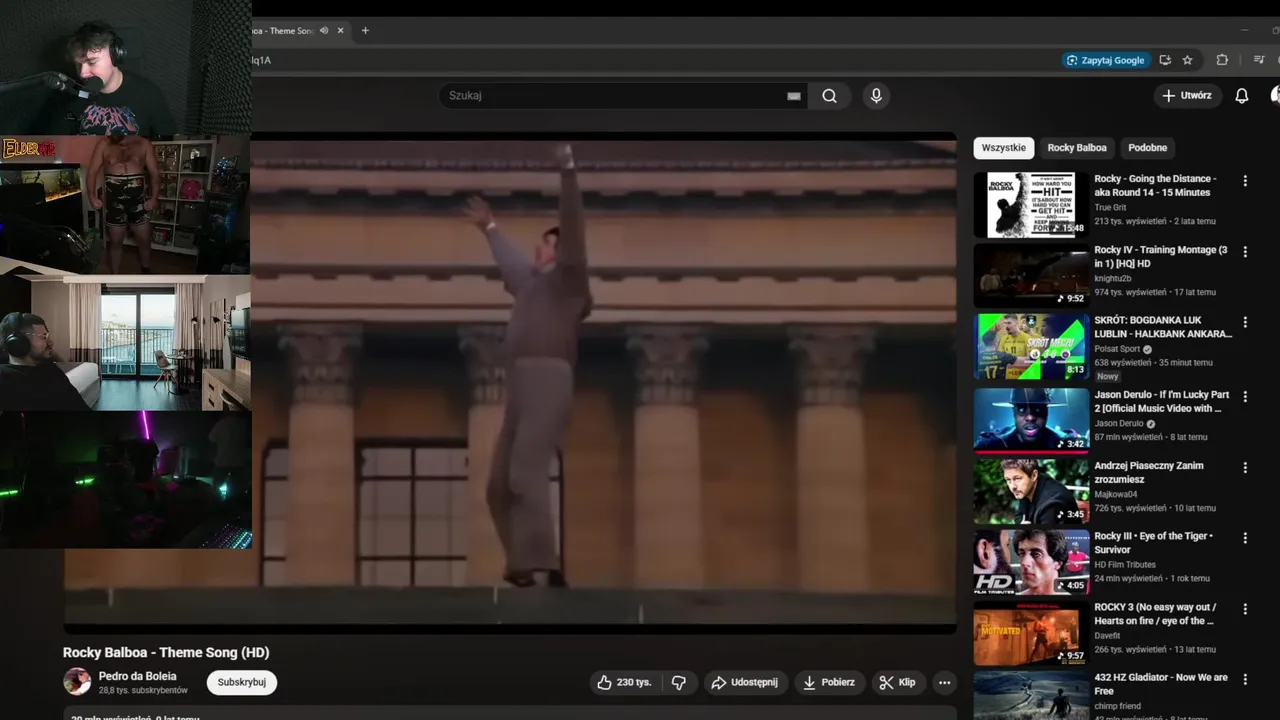Click the main video player
The height and width of the screenshot is (720, 1280).
pyautogui.click(x=510, y=382)
